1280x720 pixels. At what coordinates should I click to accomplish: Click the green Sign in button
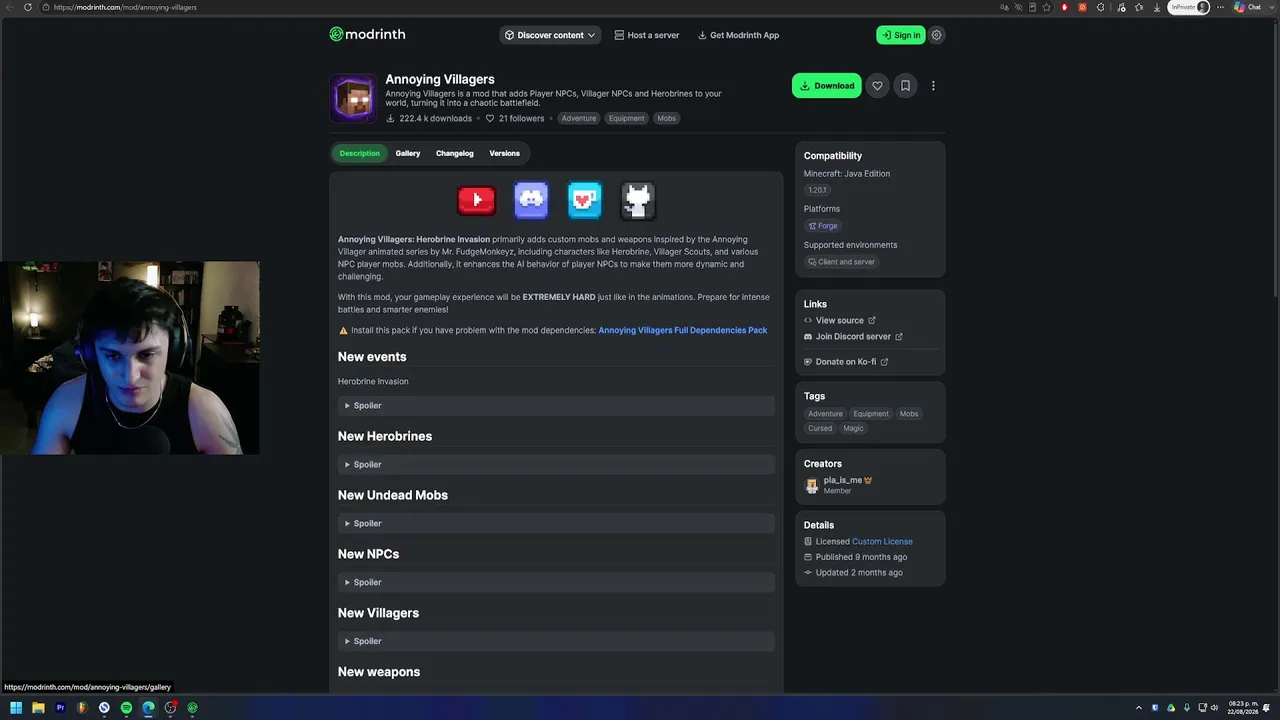pos(901,35)
